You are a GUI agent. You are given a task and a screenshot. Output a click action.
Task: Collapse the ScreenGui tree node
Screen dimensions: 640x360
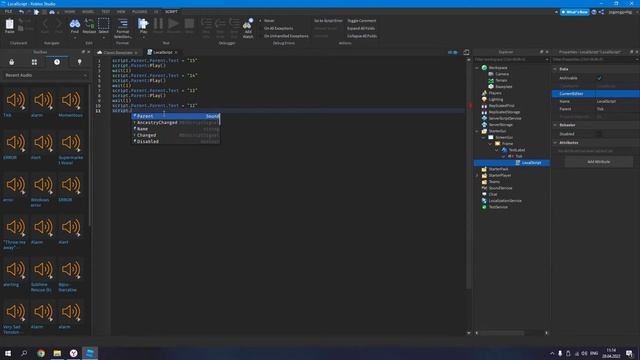(483, 138)
